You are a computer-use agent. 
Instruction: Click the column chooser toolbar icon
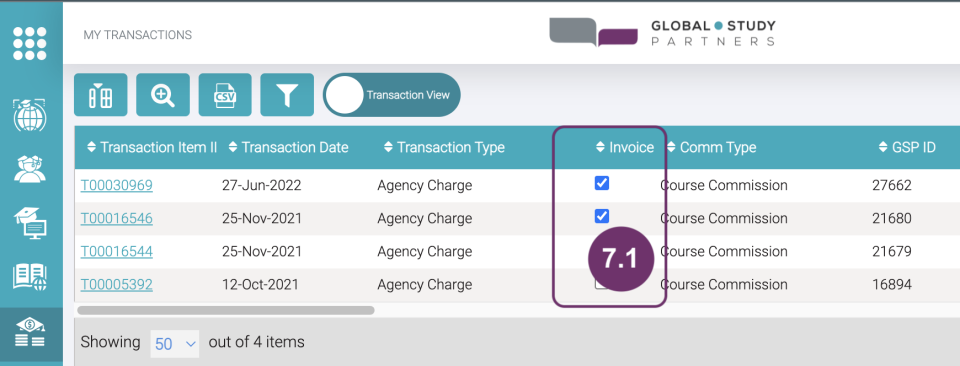click(100, 95)
